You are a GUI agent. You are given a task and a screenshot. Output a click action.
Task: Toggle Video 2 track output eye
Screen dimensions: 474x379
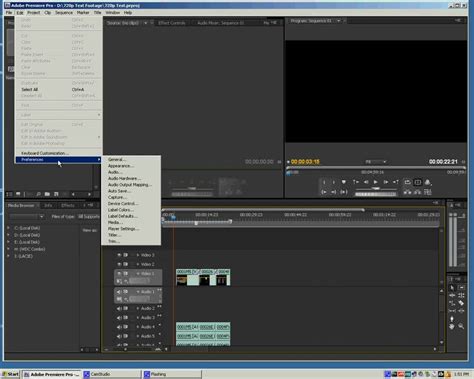tap(119, 264)
